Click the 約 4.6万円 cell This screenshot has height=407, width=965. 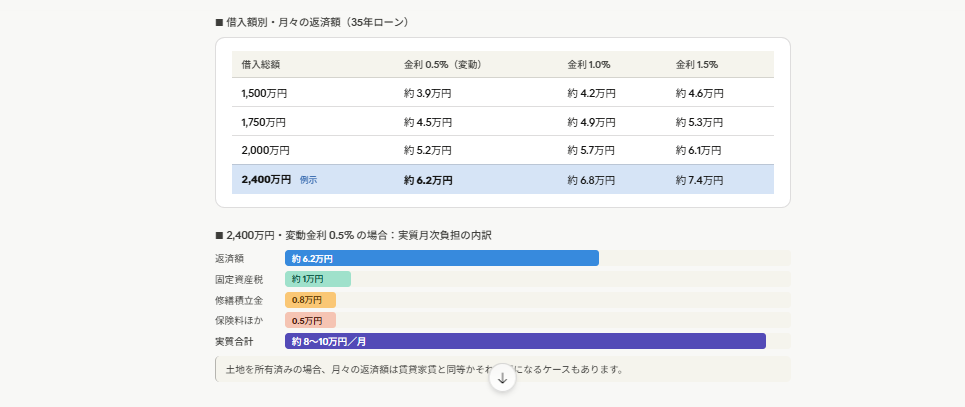coord(700,94)
